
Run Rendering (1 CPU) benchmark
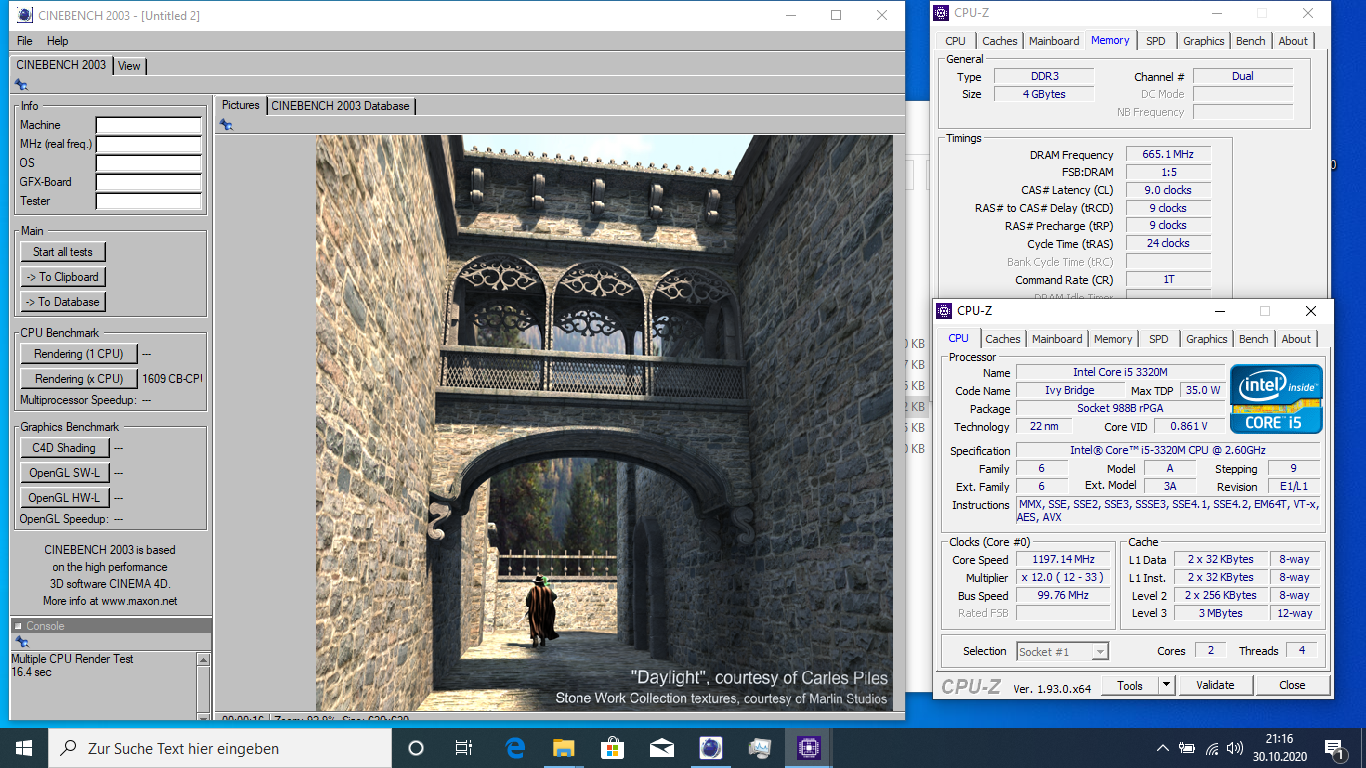point(79,354)
